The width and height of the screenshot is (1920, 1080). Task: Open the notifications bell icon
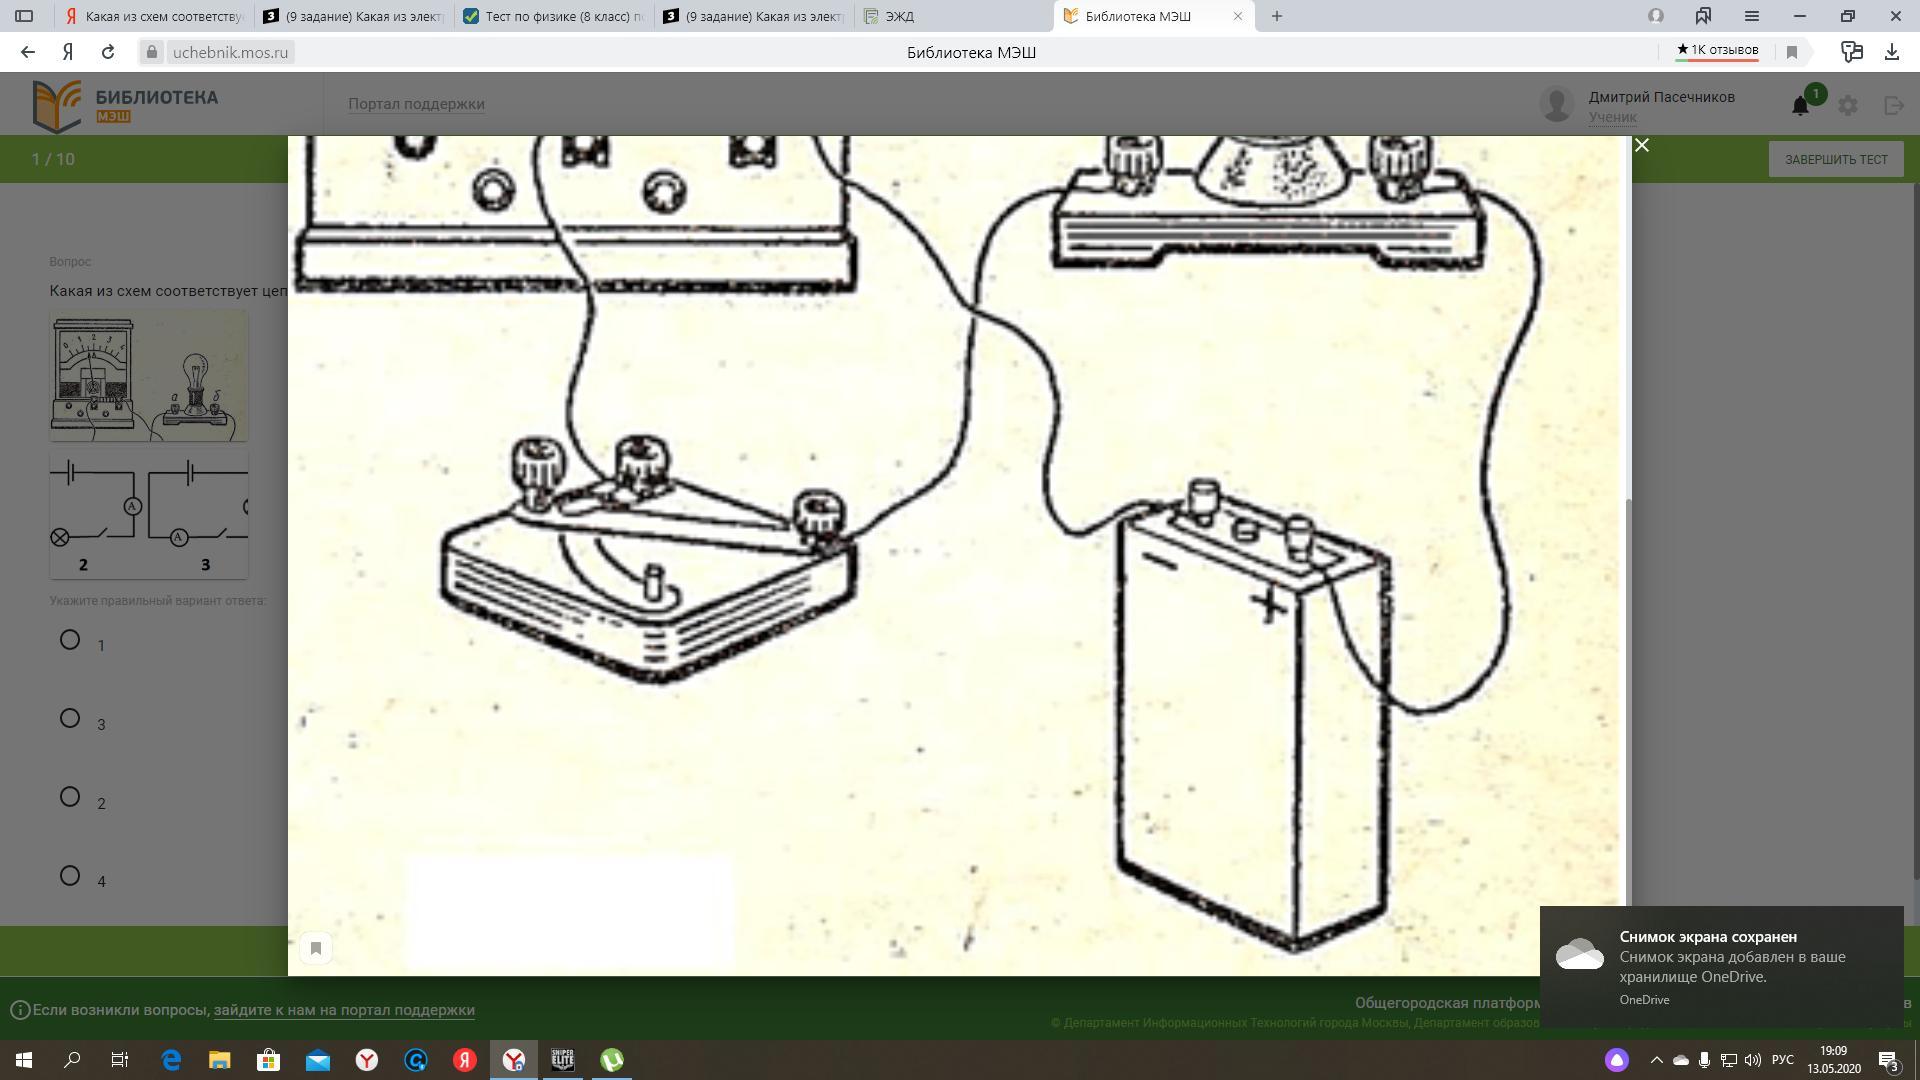[1800, 105]
